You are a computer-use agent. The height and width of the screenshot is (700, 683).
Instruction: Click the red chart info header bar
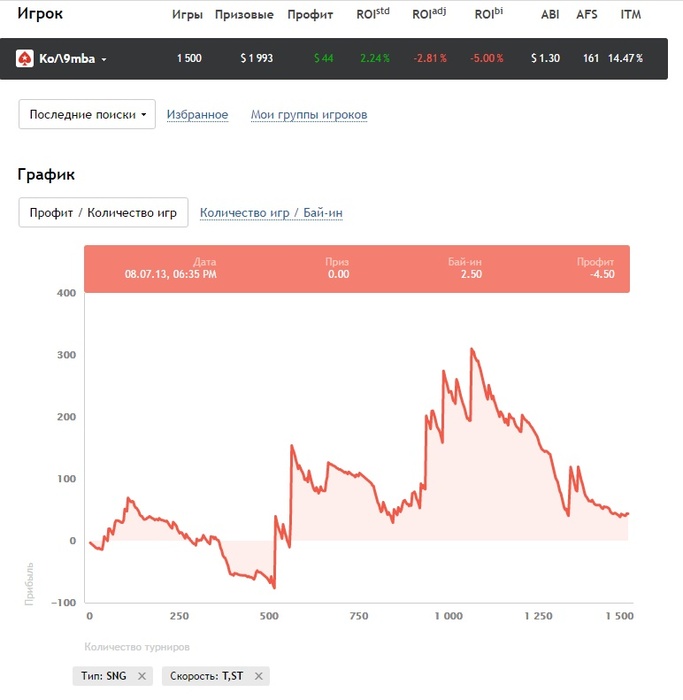tap(357, 268)
